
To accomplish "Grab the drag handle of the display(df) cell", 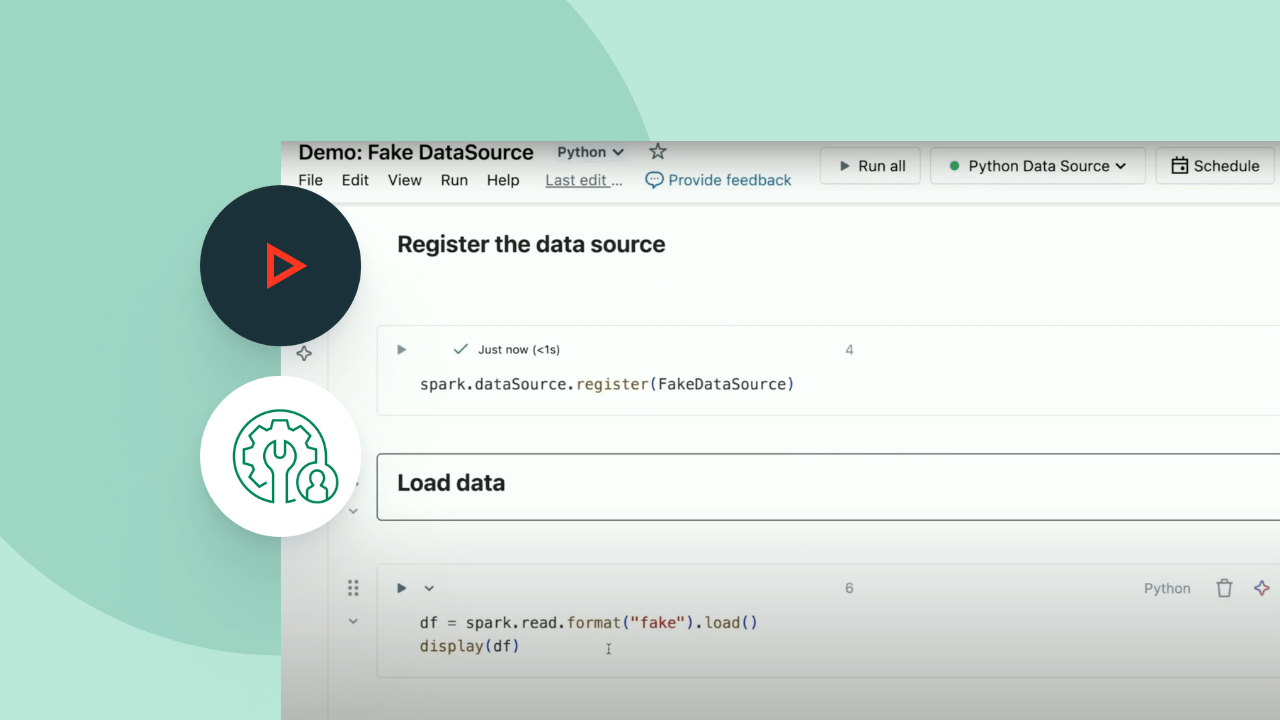I will (353, 588).
